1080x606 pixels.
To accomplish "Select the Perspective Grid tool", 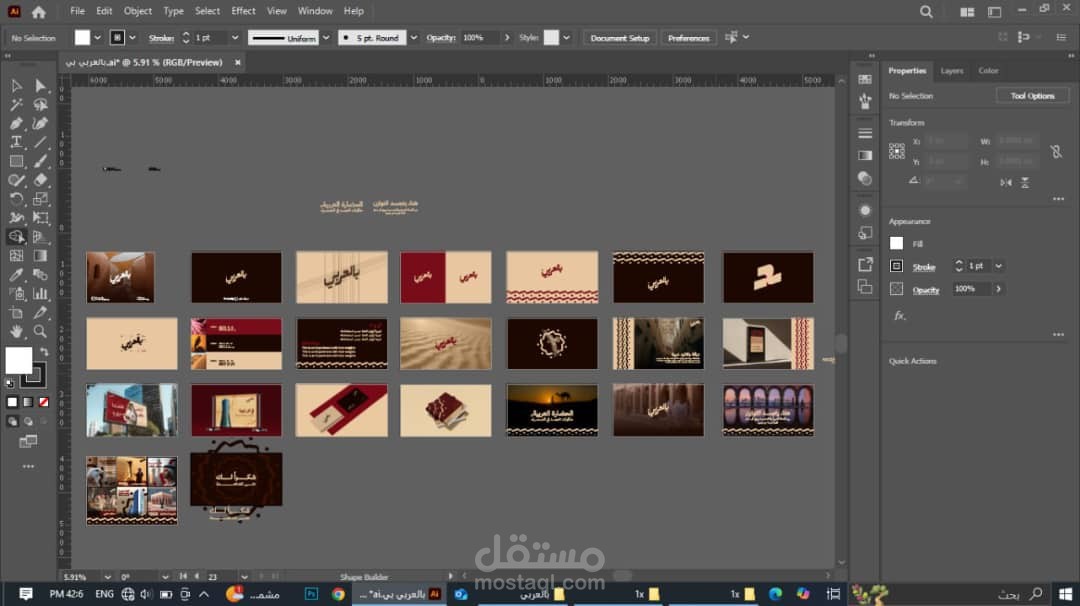I will click(x=41, y=236).
